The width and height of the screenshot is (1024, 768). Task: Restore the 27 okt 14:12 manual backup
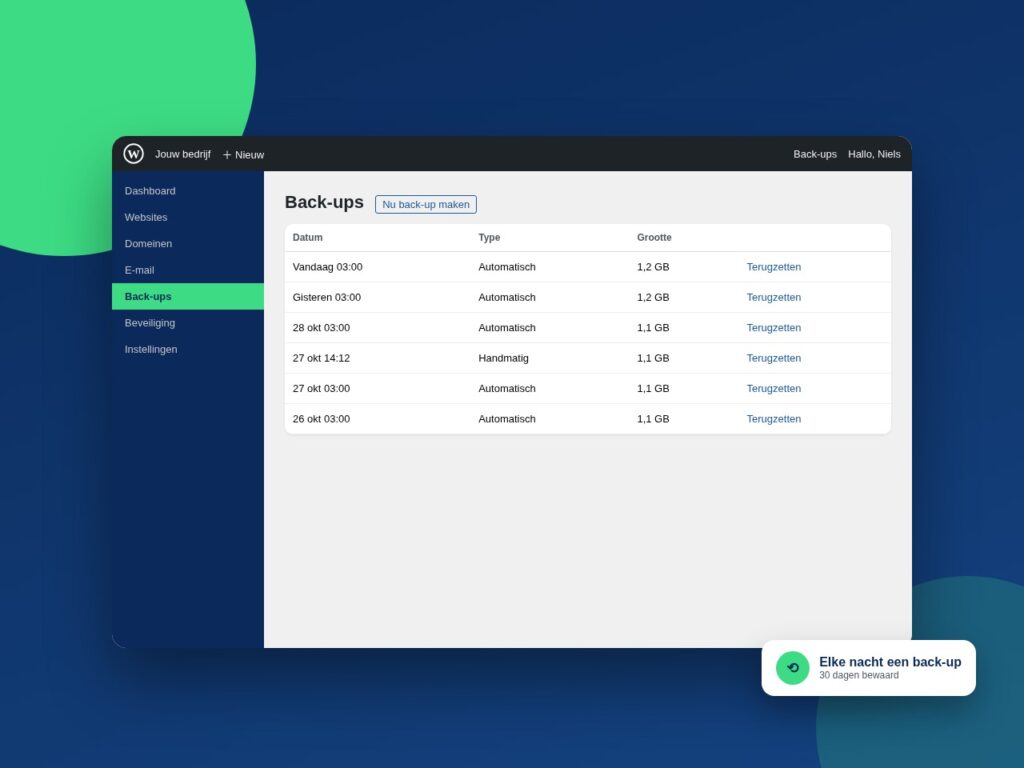pyautogui.click(x=773, y=358)
